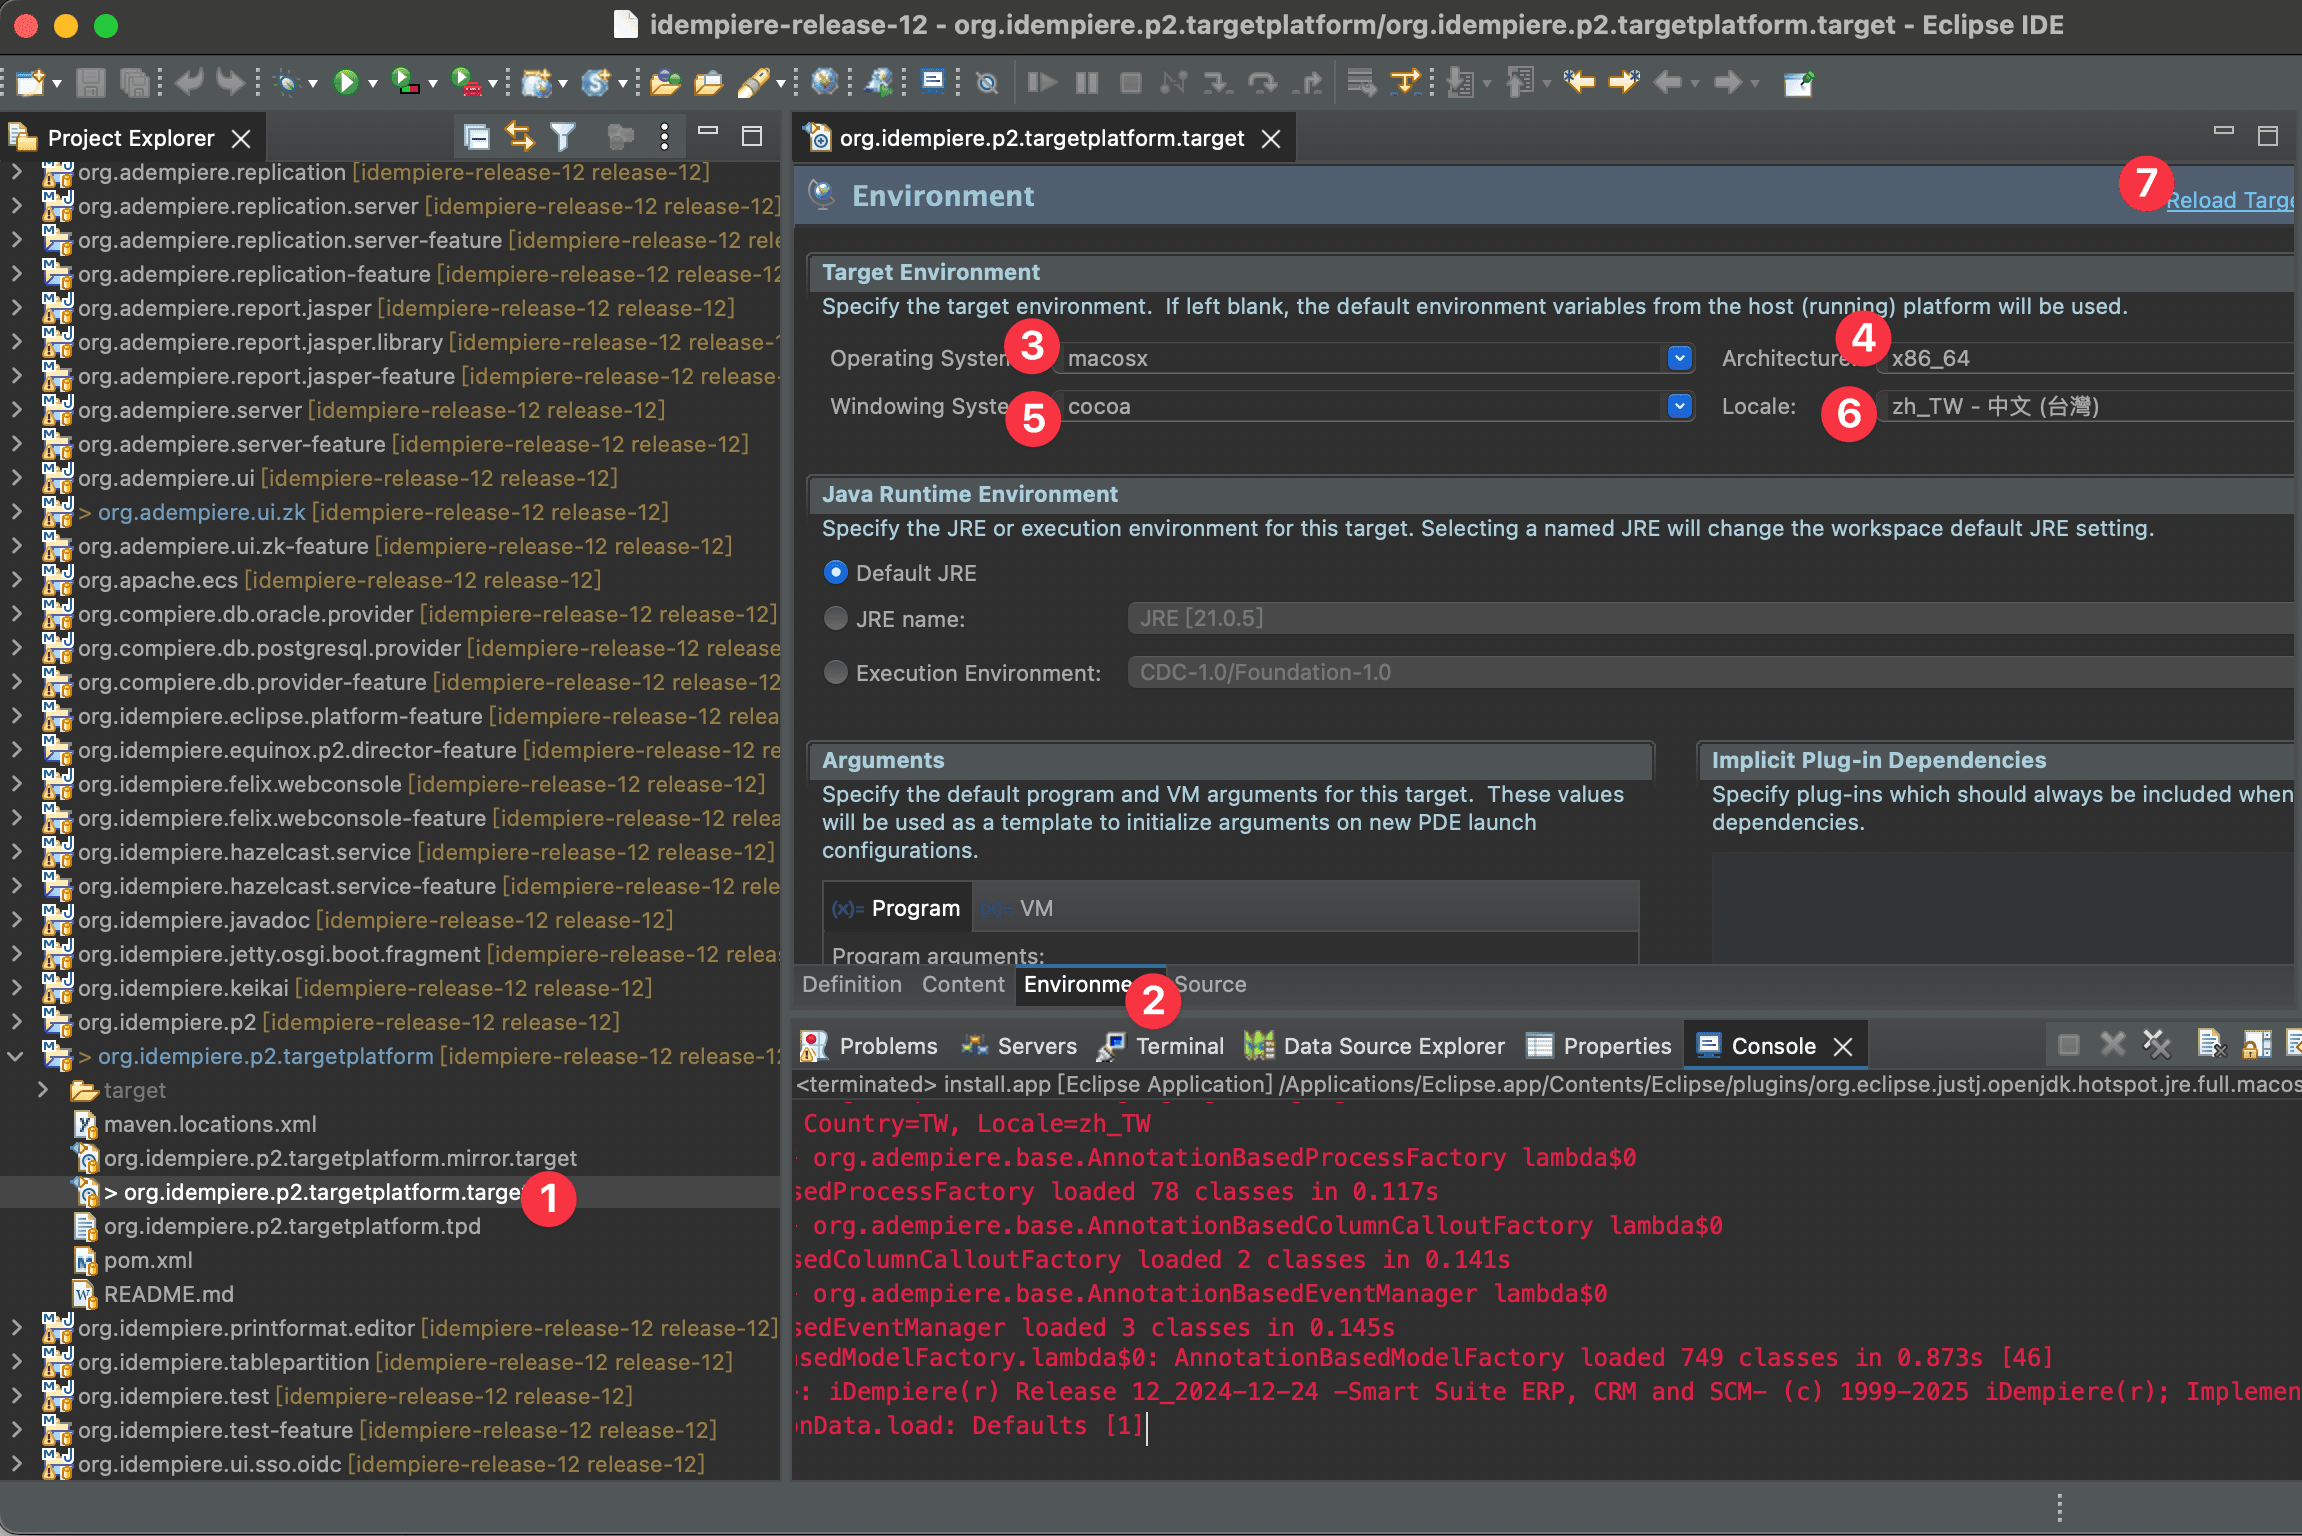The height and width of the screenshot is (1536, 2302).
Task: Expand the org.adempiere.ui.zk project
Action: tap(15, 512)
